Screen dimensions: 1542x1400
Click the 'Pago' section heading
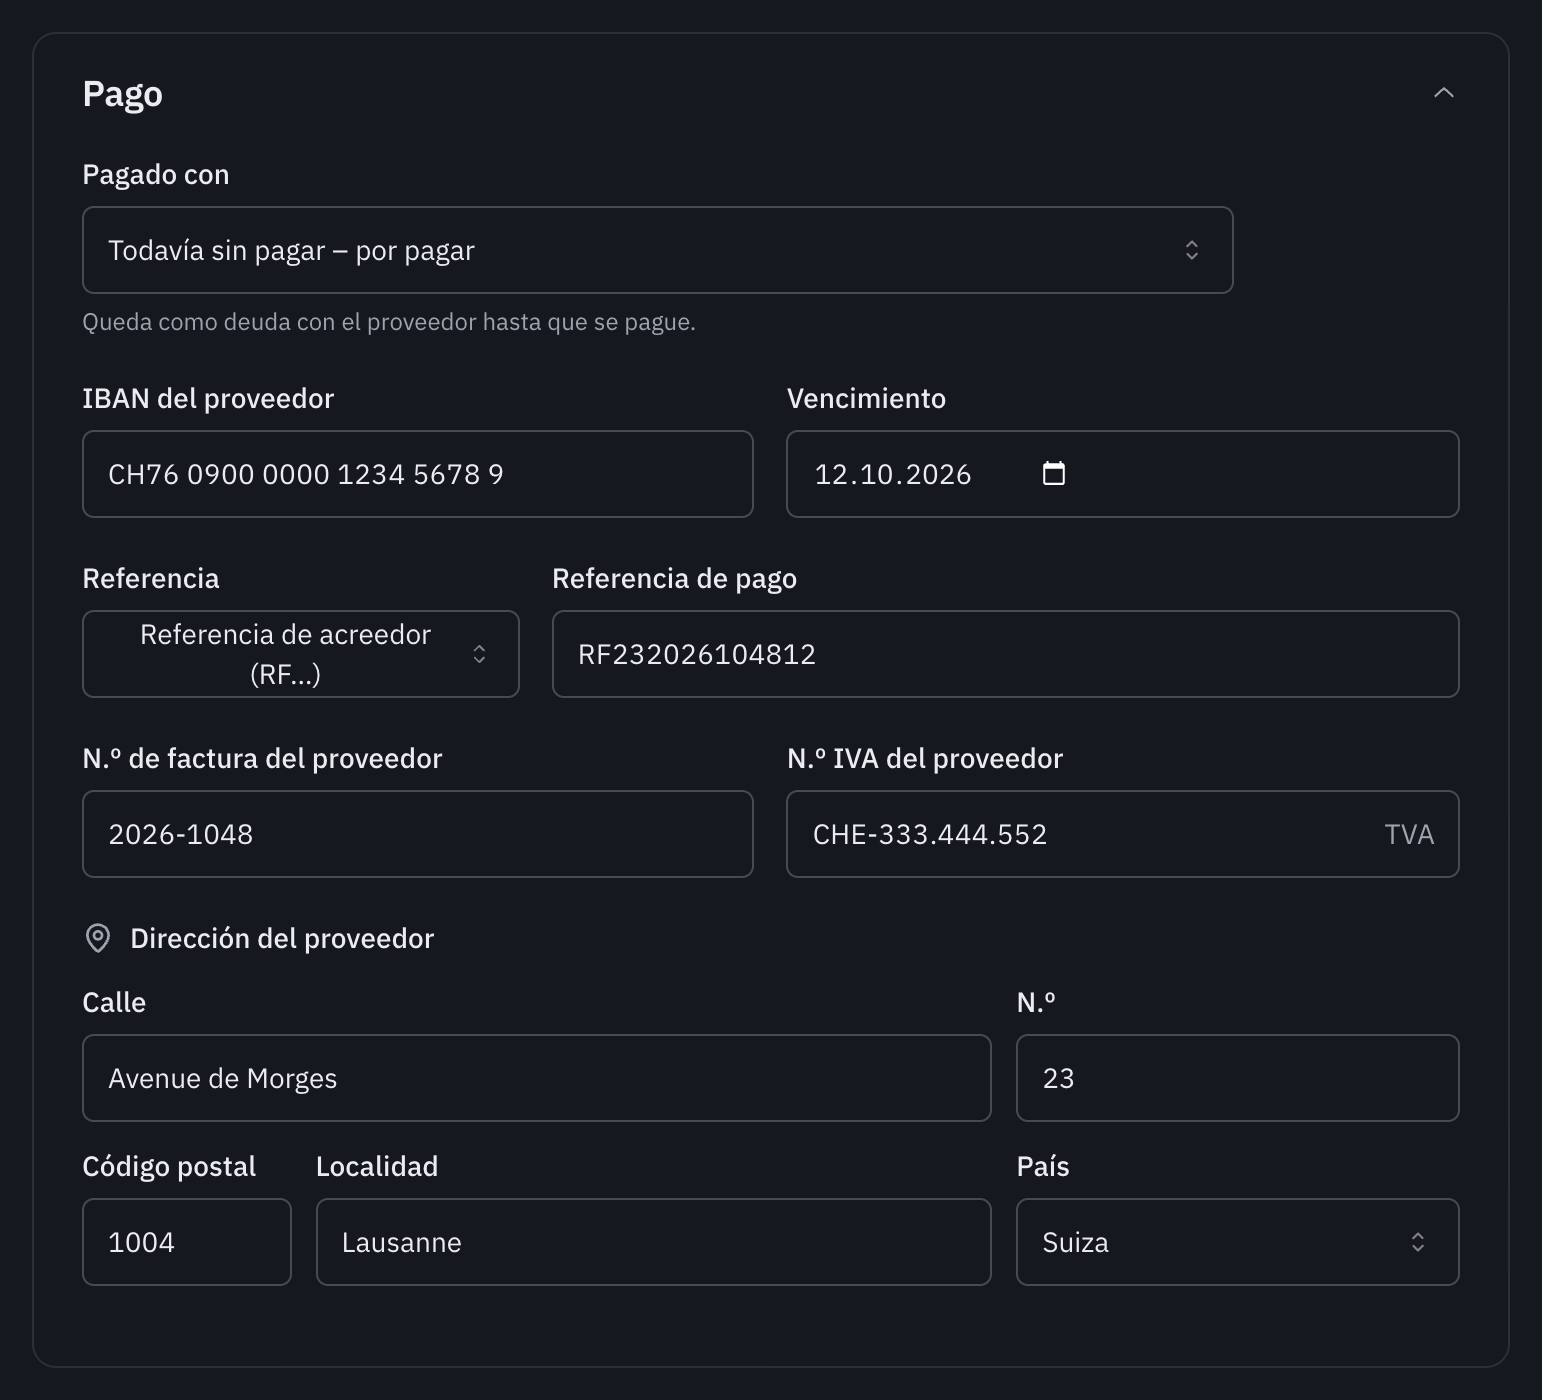pos(122,94)
